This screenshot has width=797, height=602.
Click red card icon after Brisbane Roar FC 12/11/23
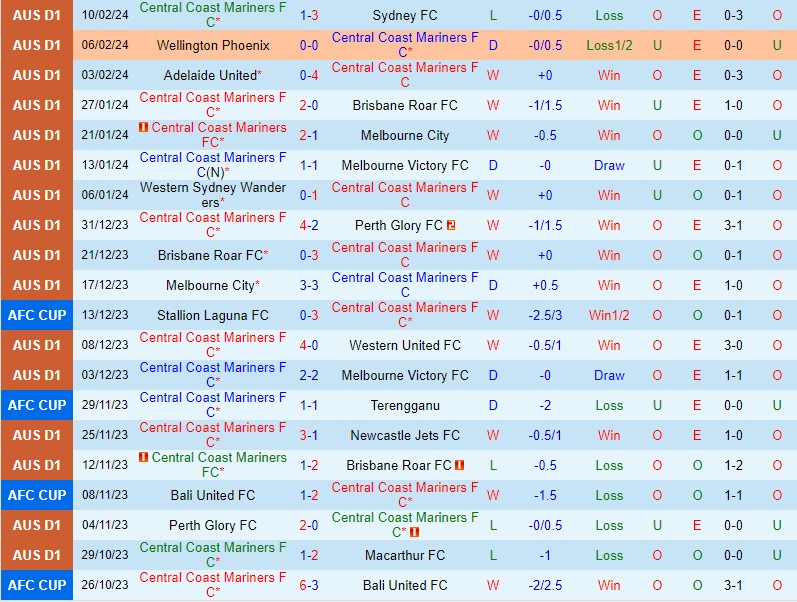click(x=459, y=465)
